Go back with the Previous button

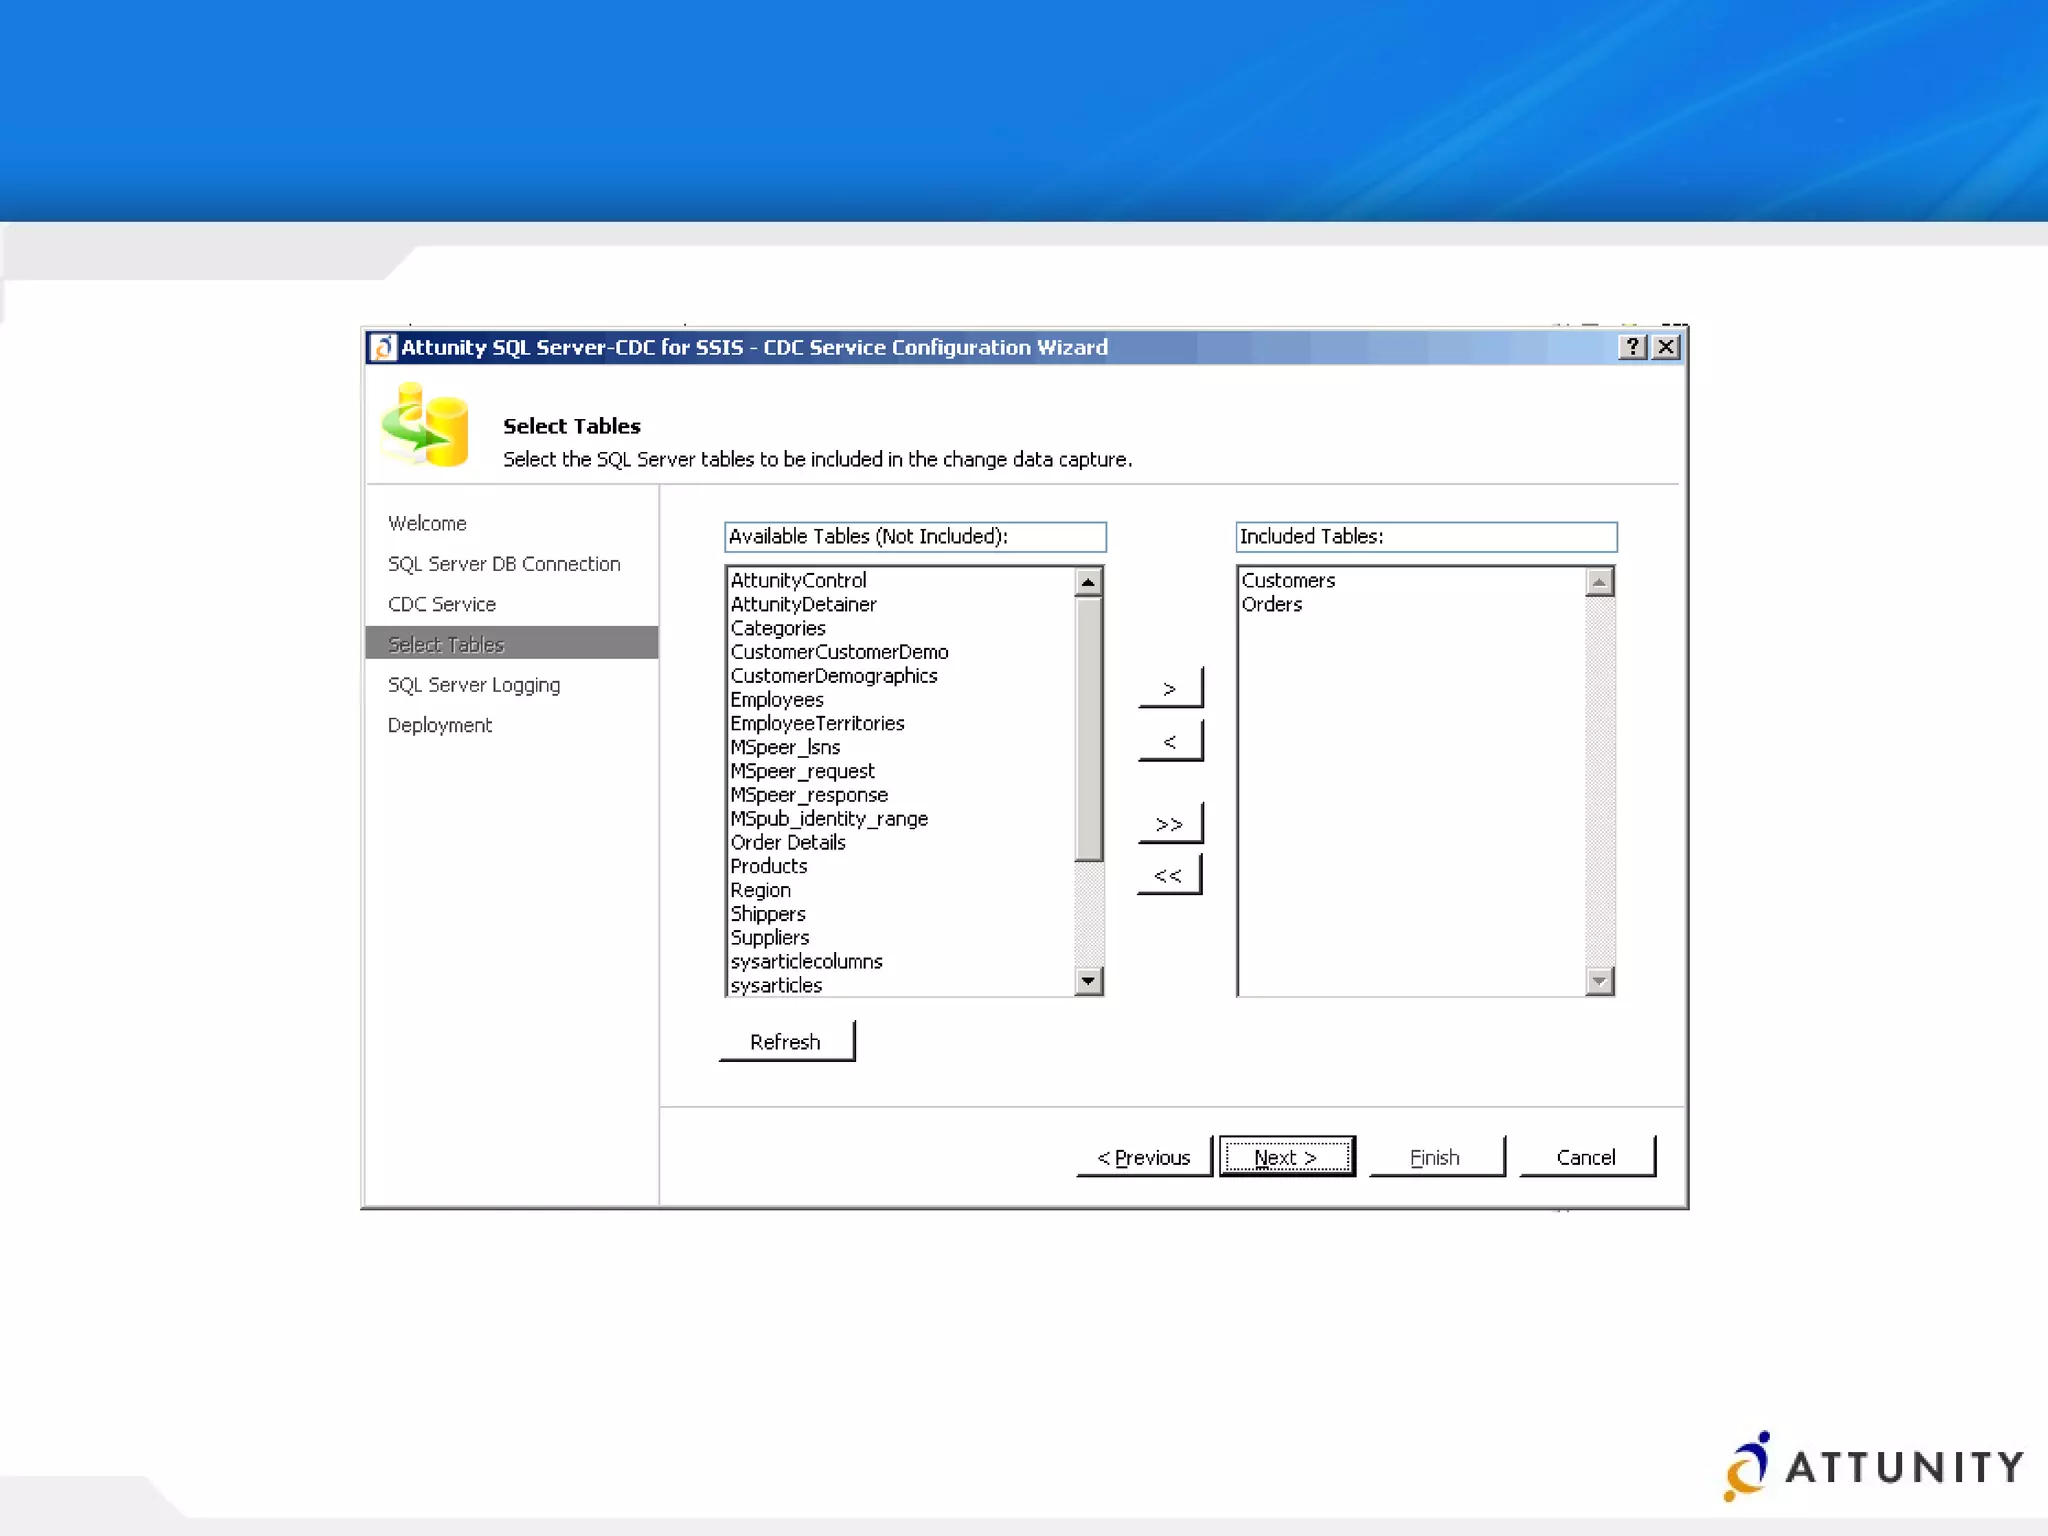point(1144,1157)
